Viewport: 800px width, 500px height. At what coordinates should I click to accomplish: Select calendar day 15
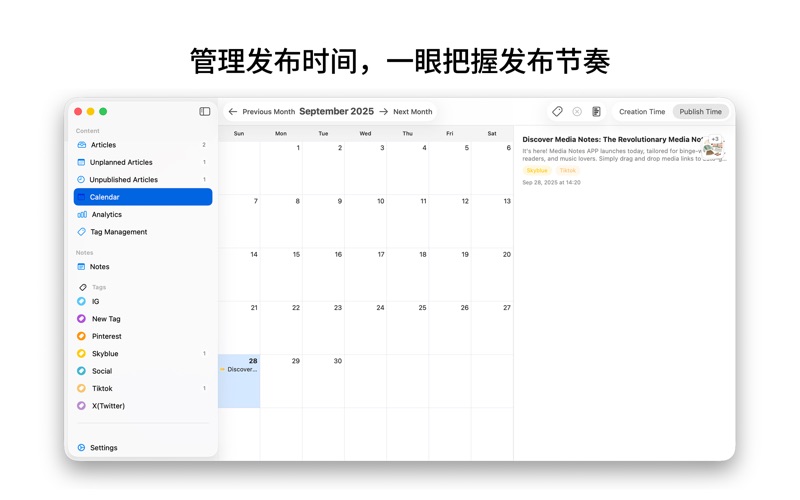pos(281,274)
